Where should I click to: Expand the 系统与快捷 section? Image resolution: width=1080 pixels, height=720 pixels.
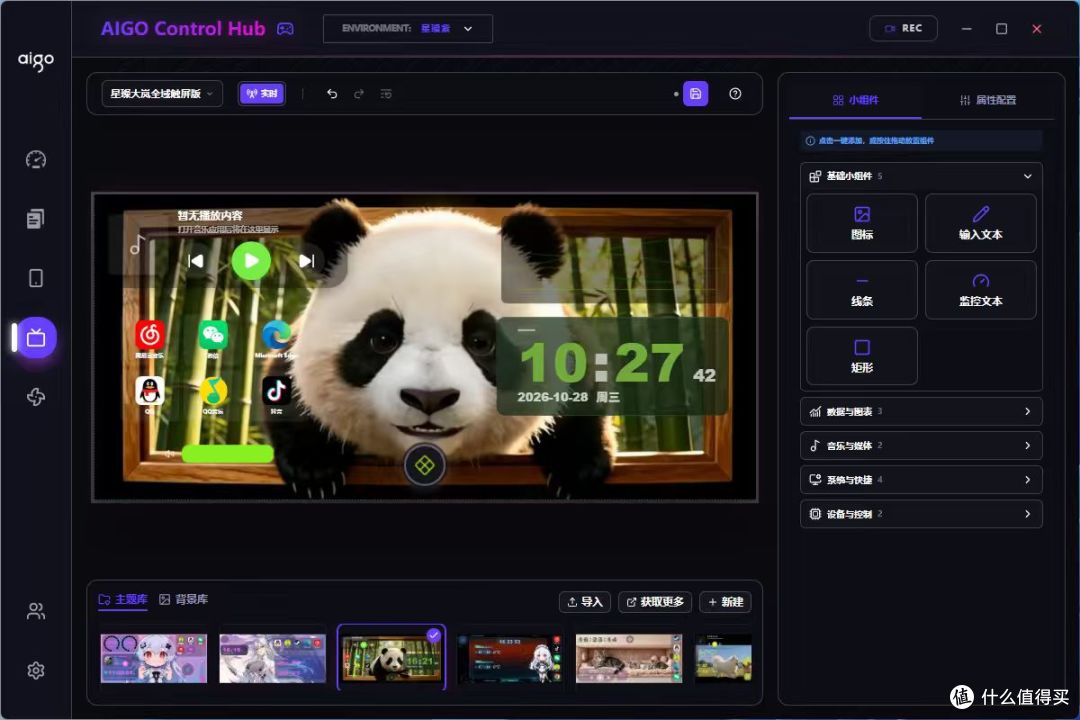coord(921,480)
